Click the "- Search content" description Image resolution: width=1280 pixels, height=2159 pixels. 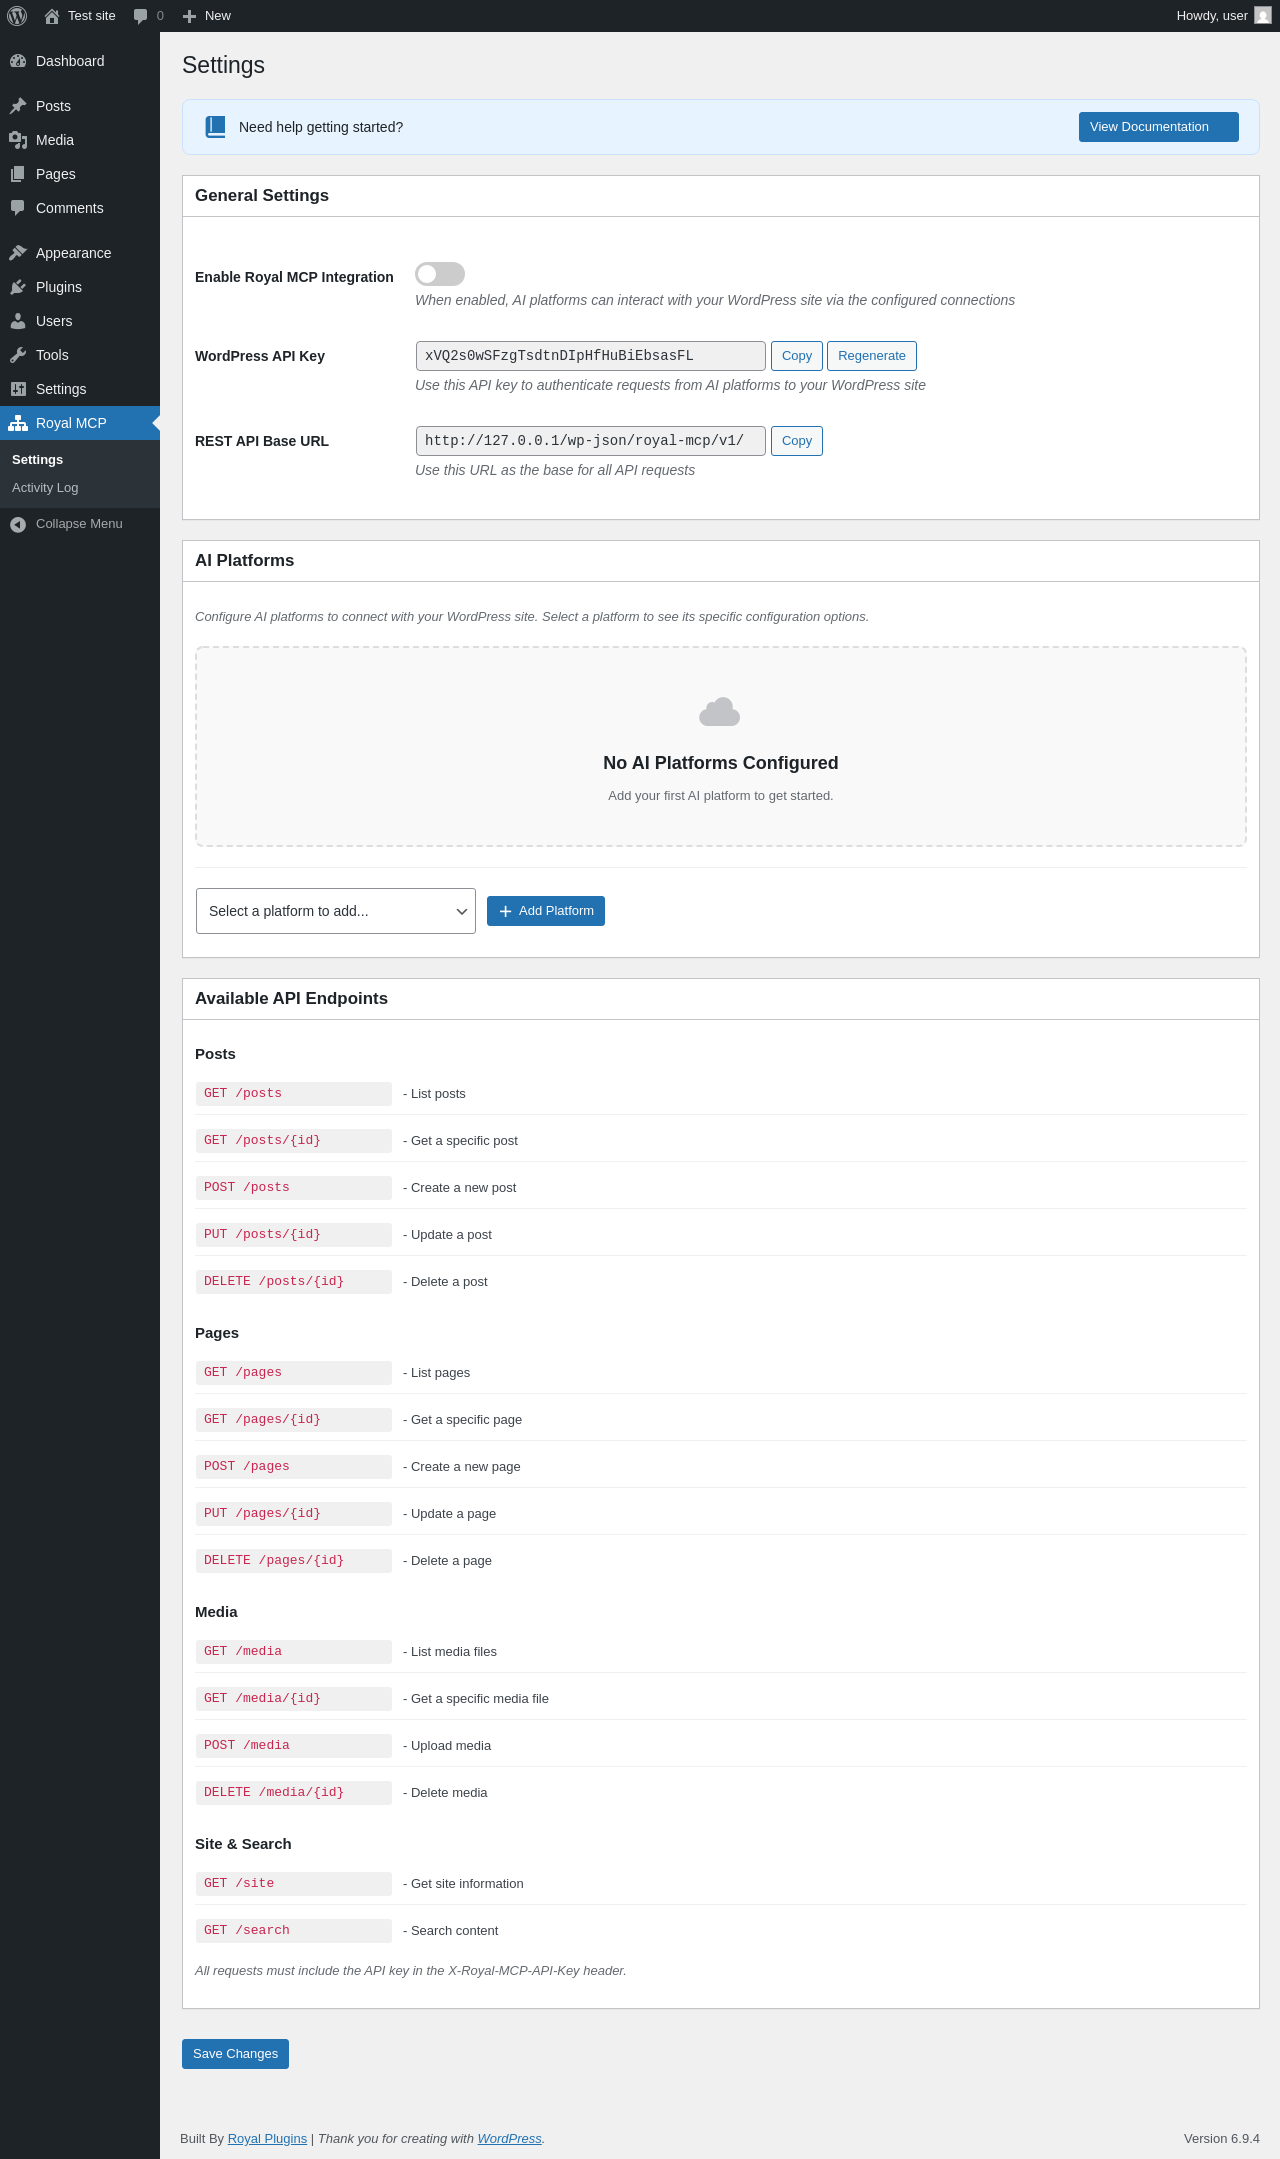451,1931
